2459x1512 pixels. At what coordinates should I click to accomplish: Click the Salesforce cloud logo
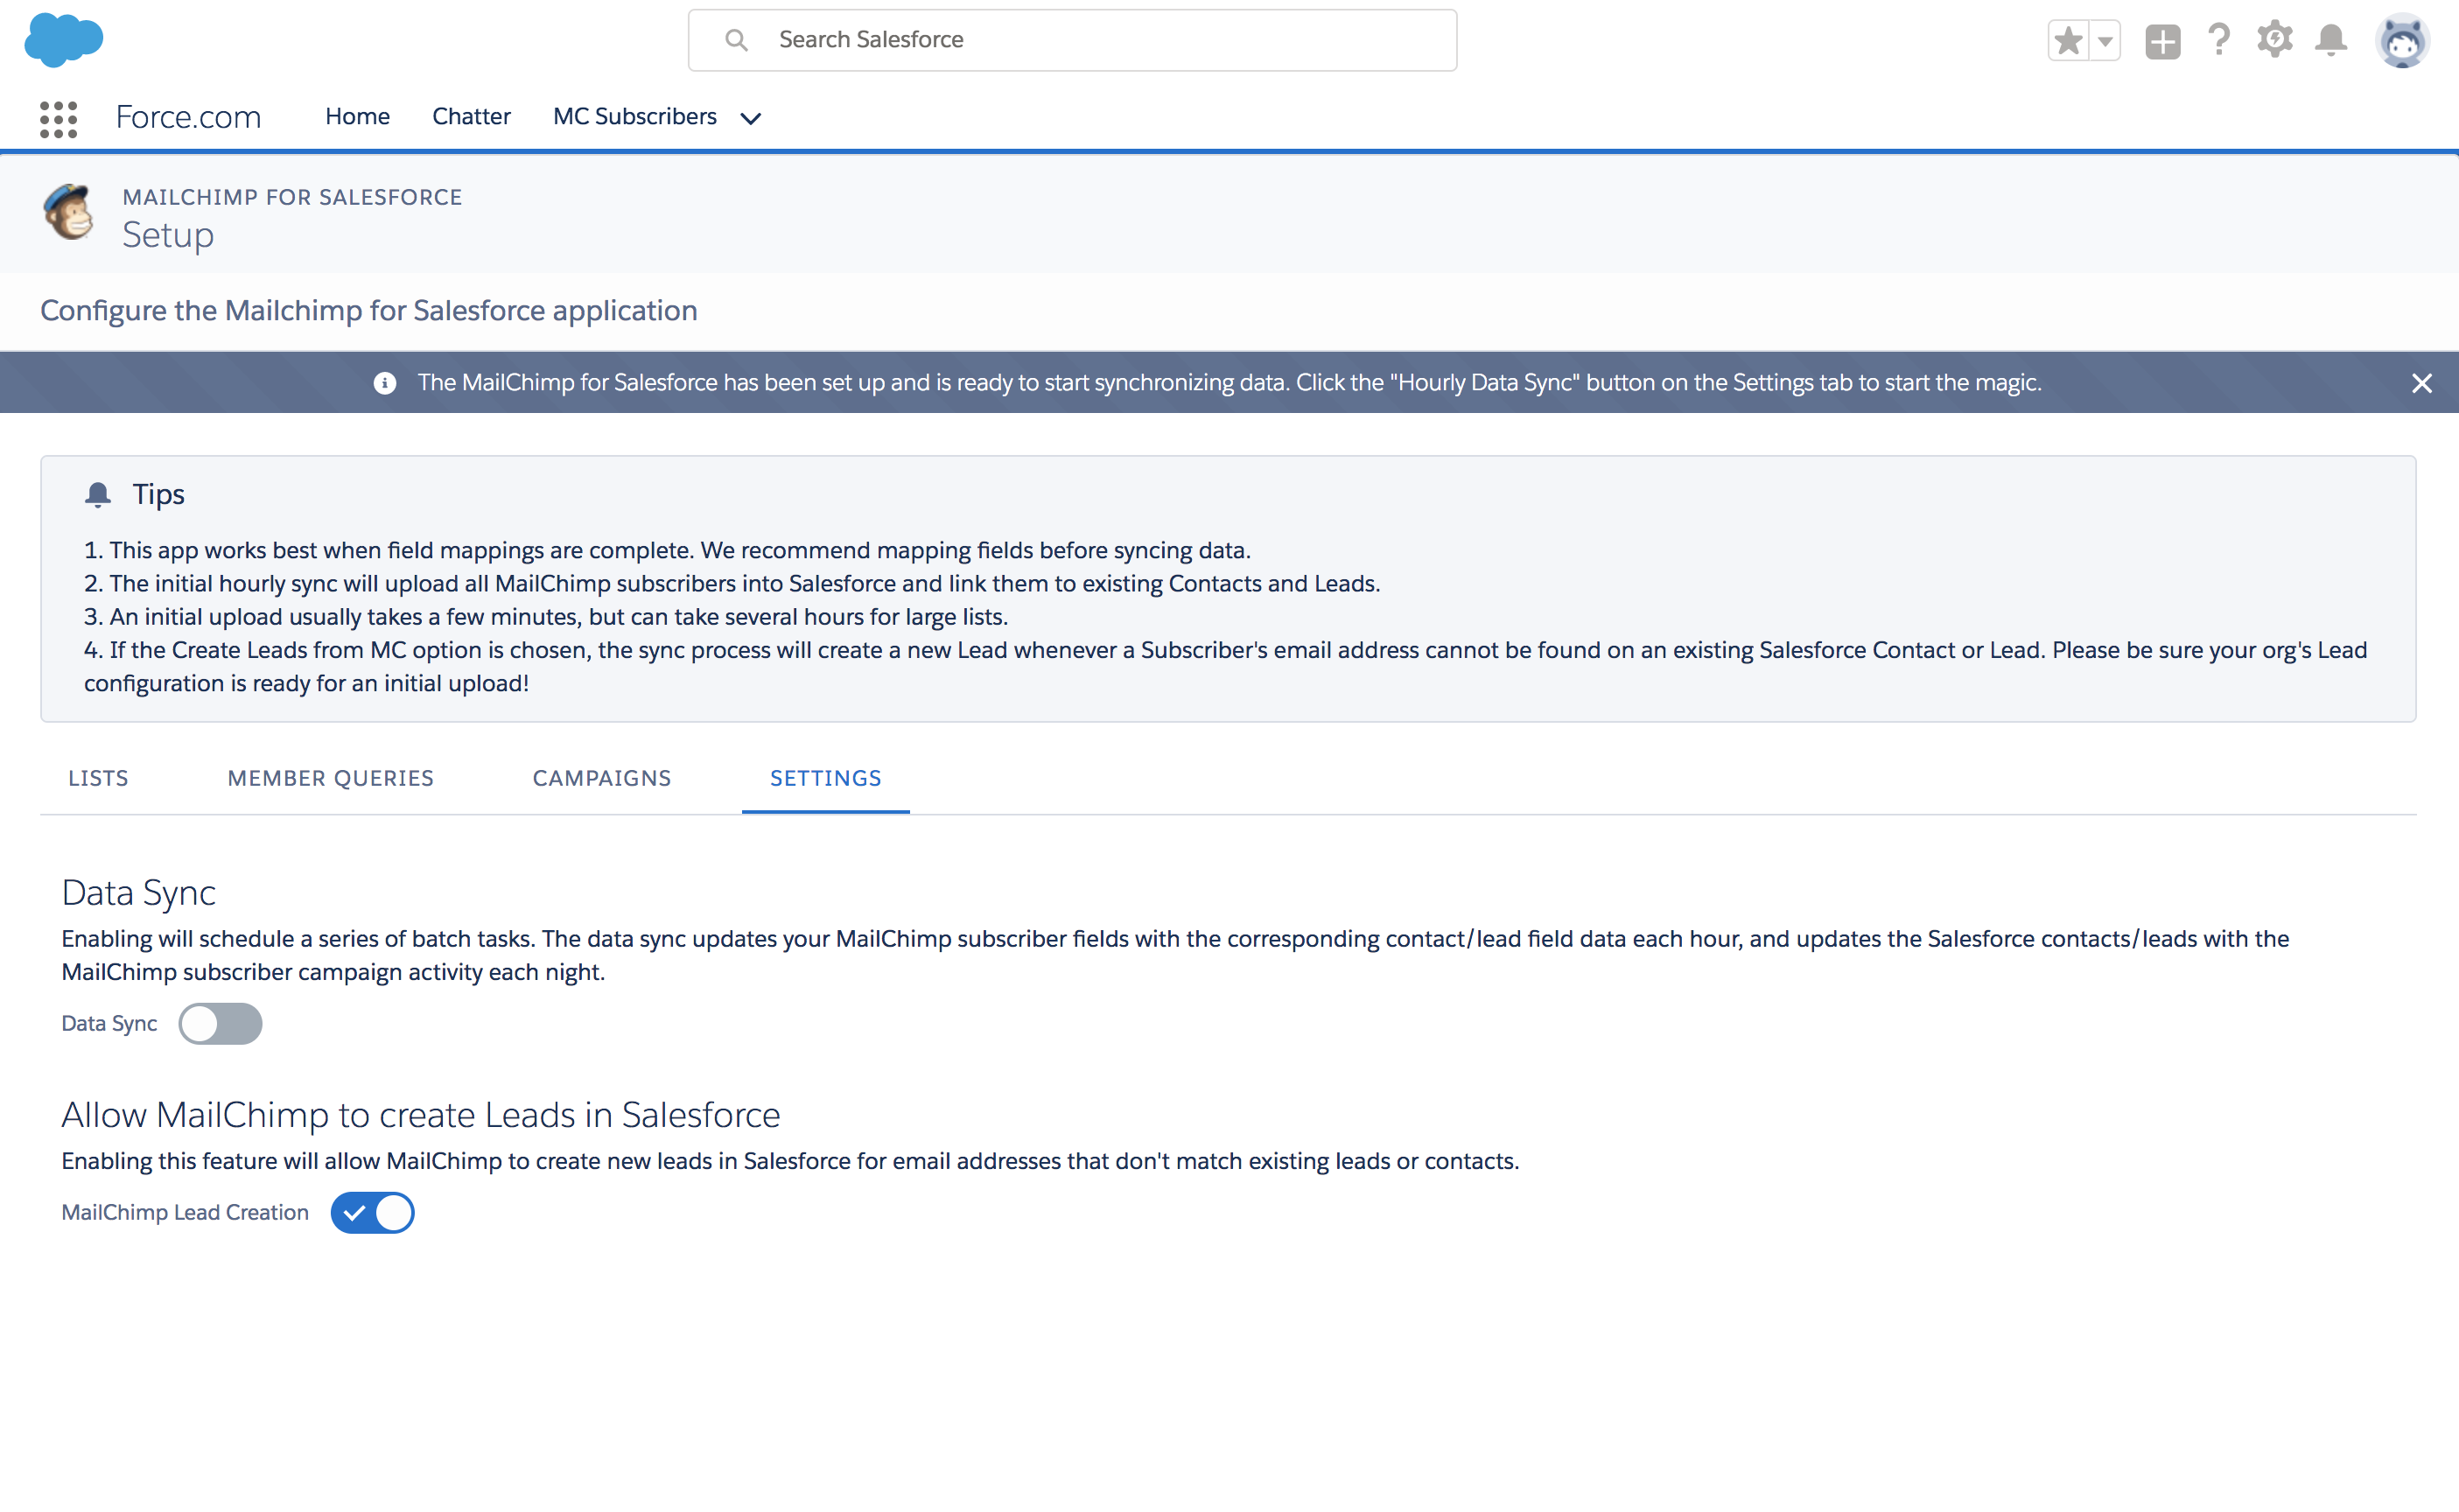(x=63, y=40)
